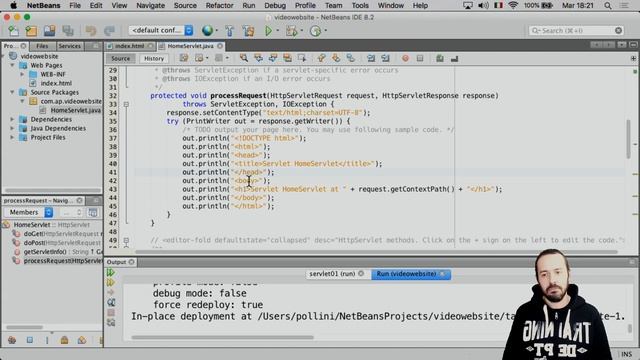Switch to the Files panel tab
Viewport: 640px width, 360px height.
click(x=42, y=46)
